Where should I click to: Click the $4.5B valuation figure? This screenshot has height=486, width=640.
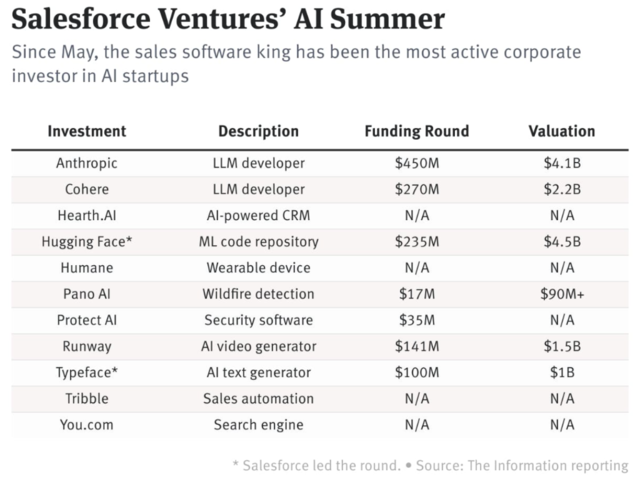(561, 241)
